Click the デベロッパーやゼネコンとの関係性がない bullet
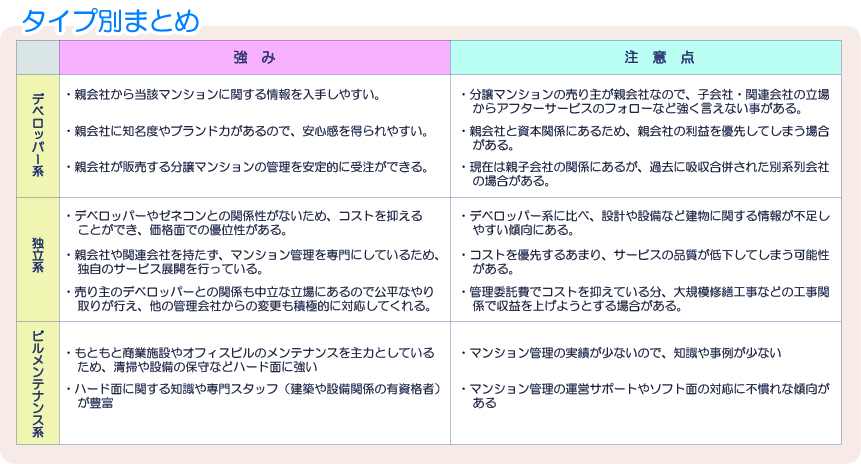This screenshot has width=861, height=464. click(244, 222)
